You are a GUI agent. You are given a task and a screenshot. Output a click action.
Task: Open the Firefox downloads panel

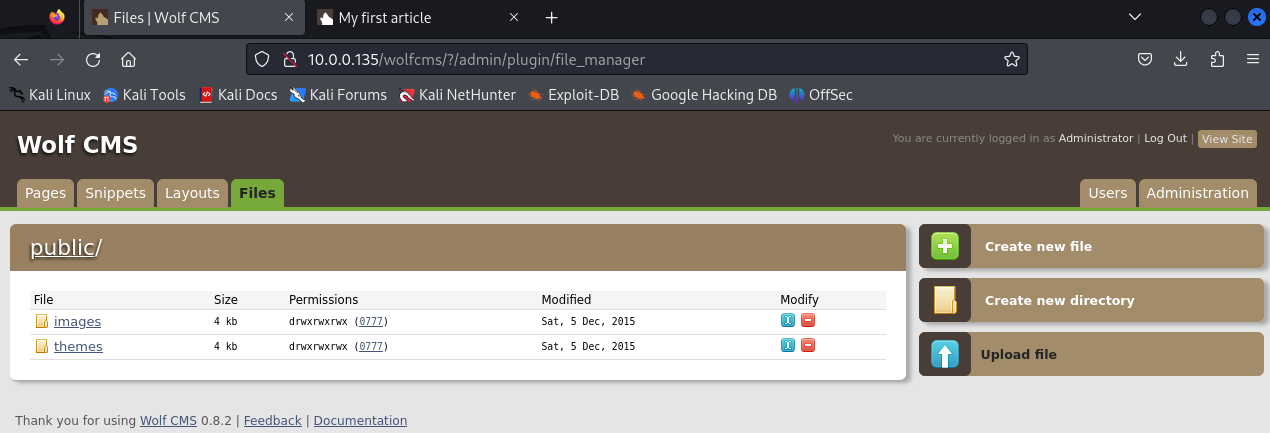(1181, 60)
